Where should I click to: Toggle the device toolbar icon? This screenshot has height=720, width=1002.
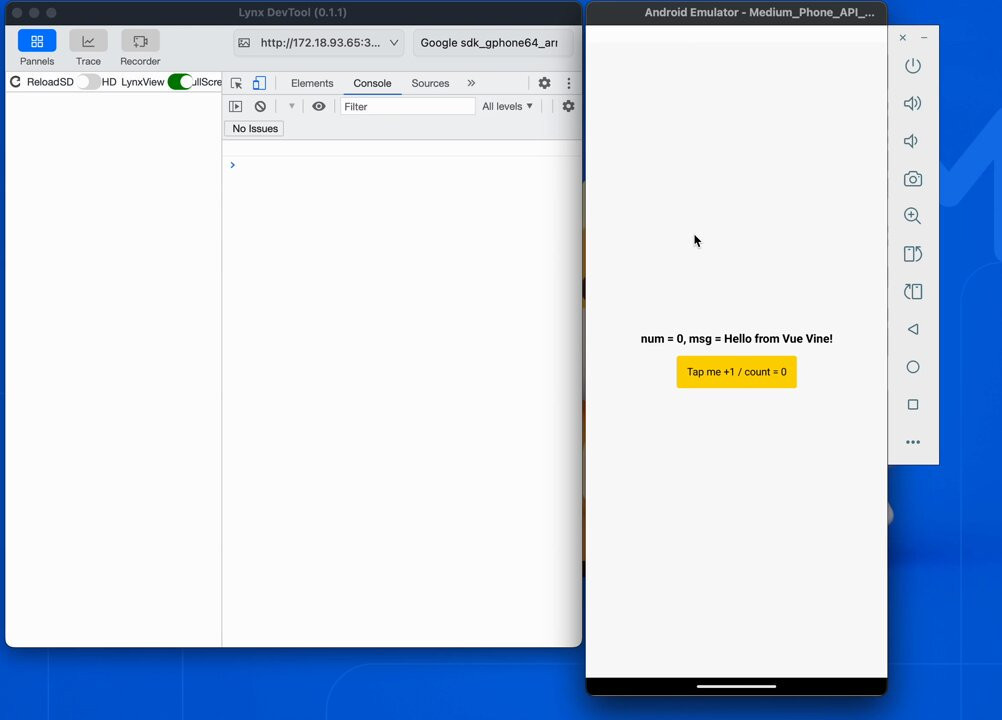259,83
